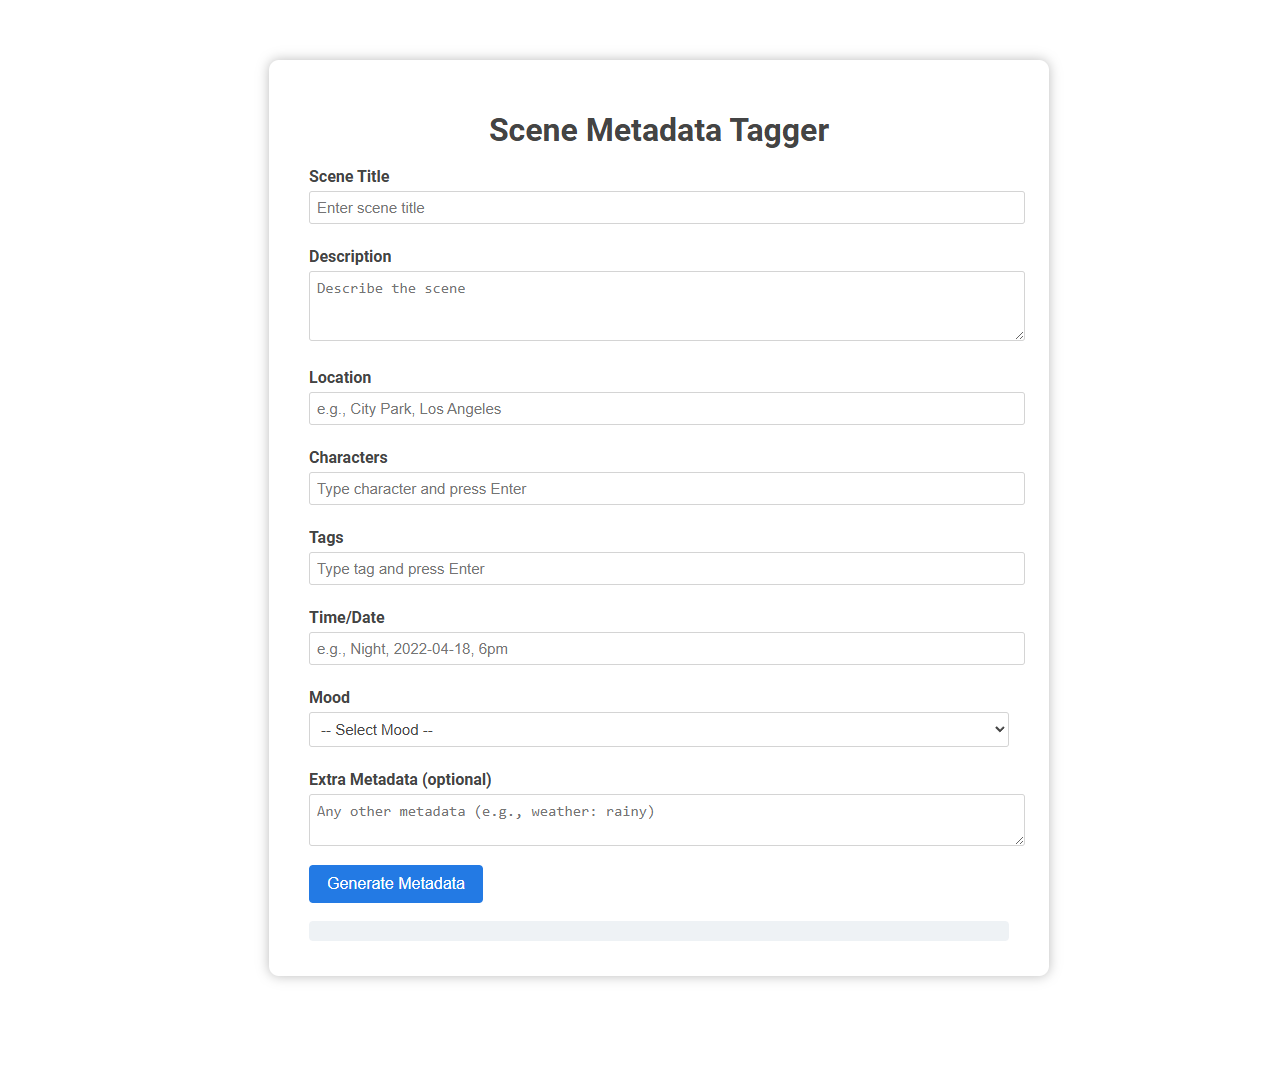Expand the Mood select showing available moods

(658, 729)
